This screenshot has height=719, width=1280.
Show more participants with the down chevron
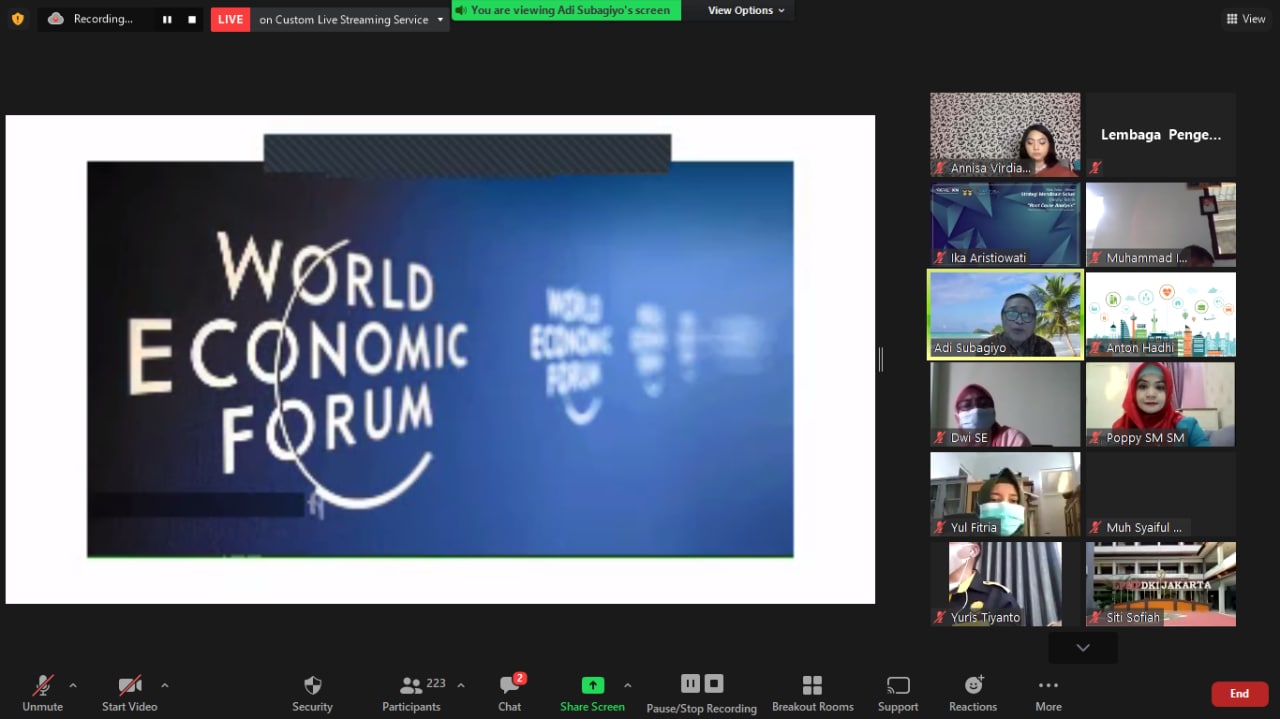pyautogui.click(x=1082, y=648)
